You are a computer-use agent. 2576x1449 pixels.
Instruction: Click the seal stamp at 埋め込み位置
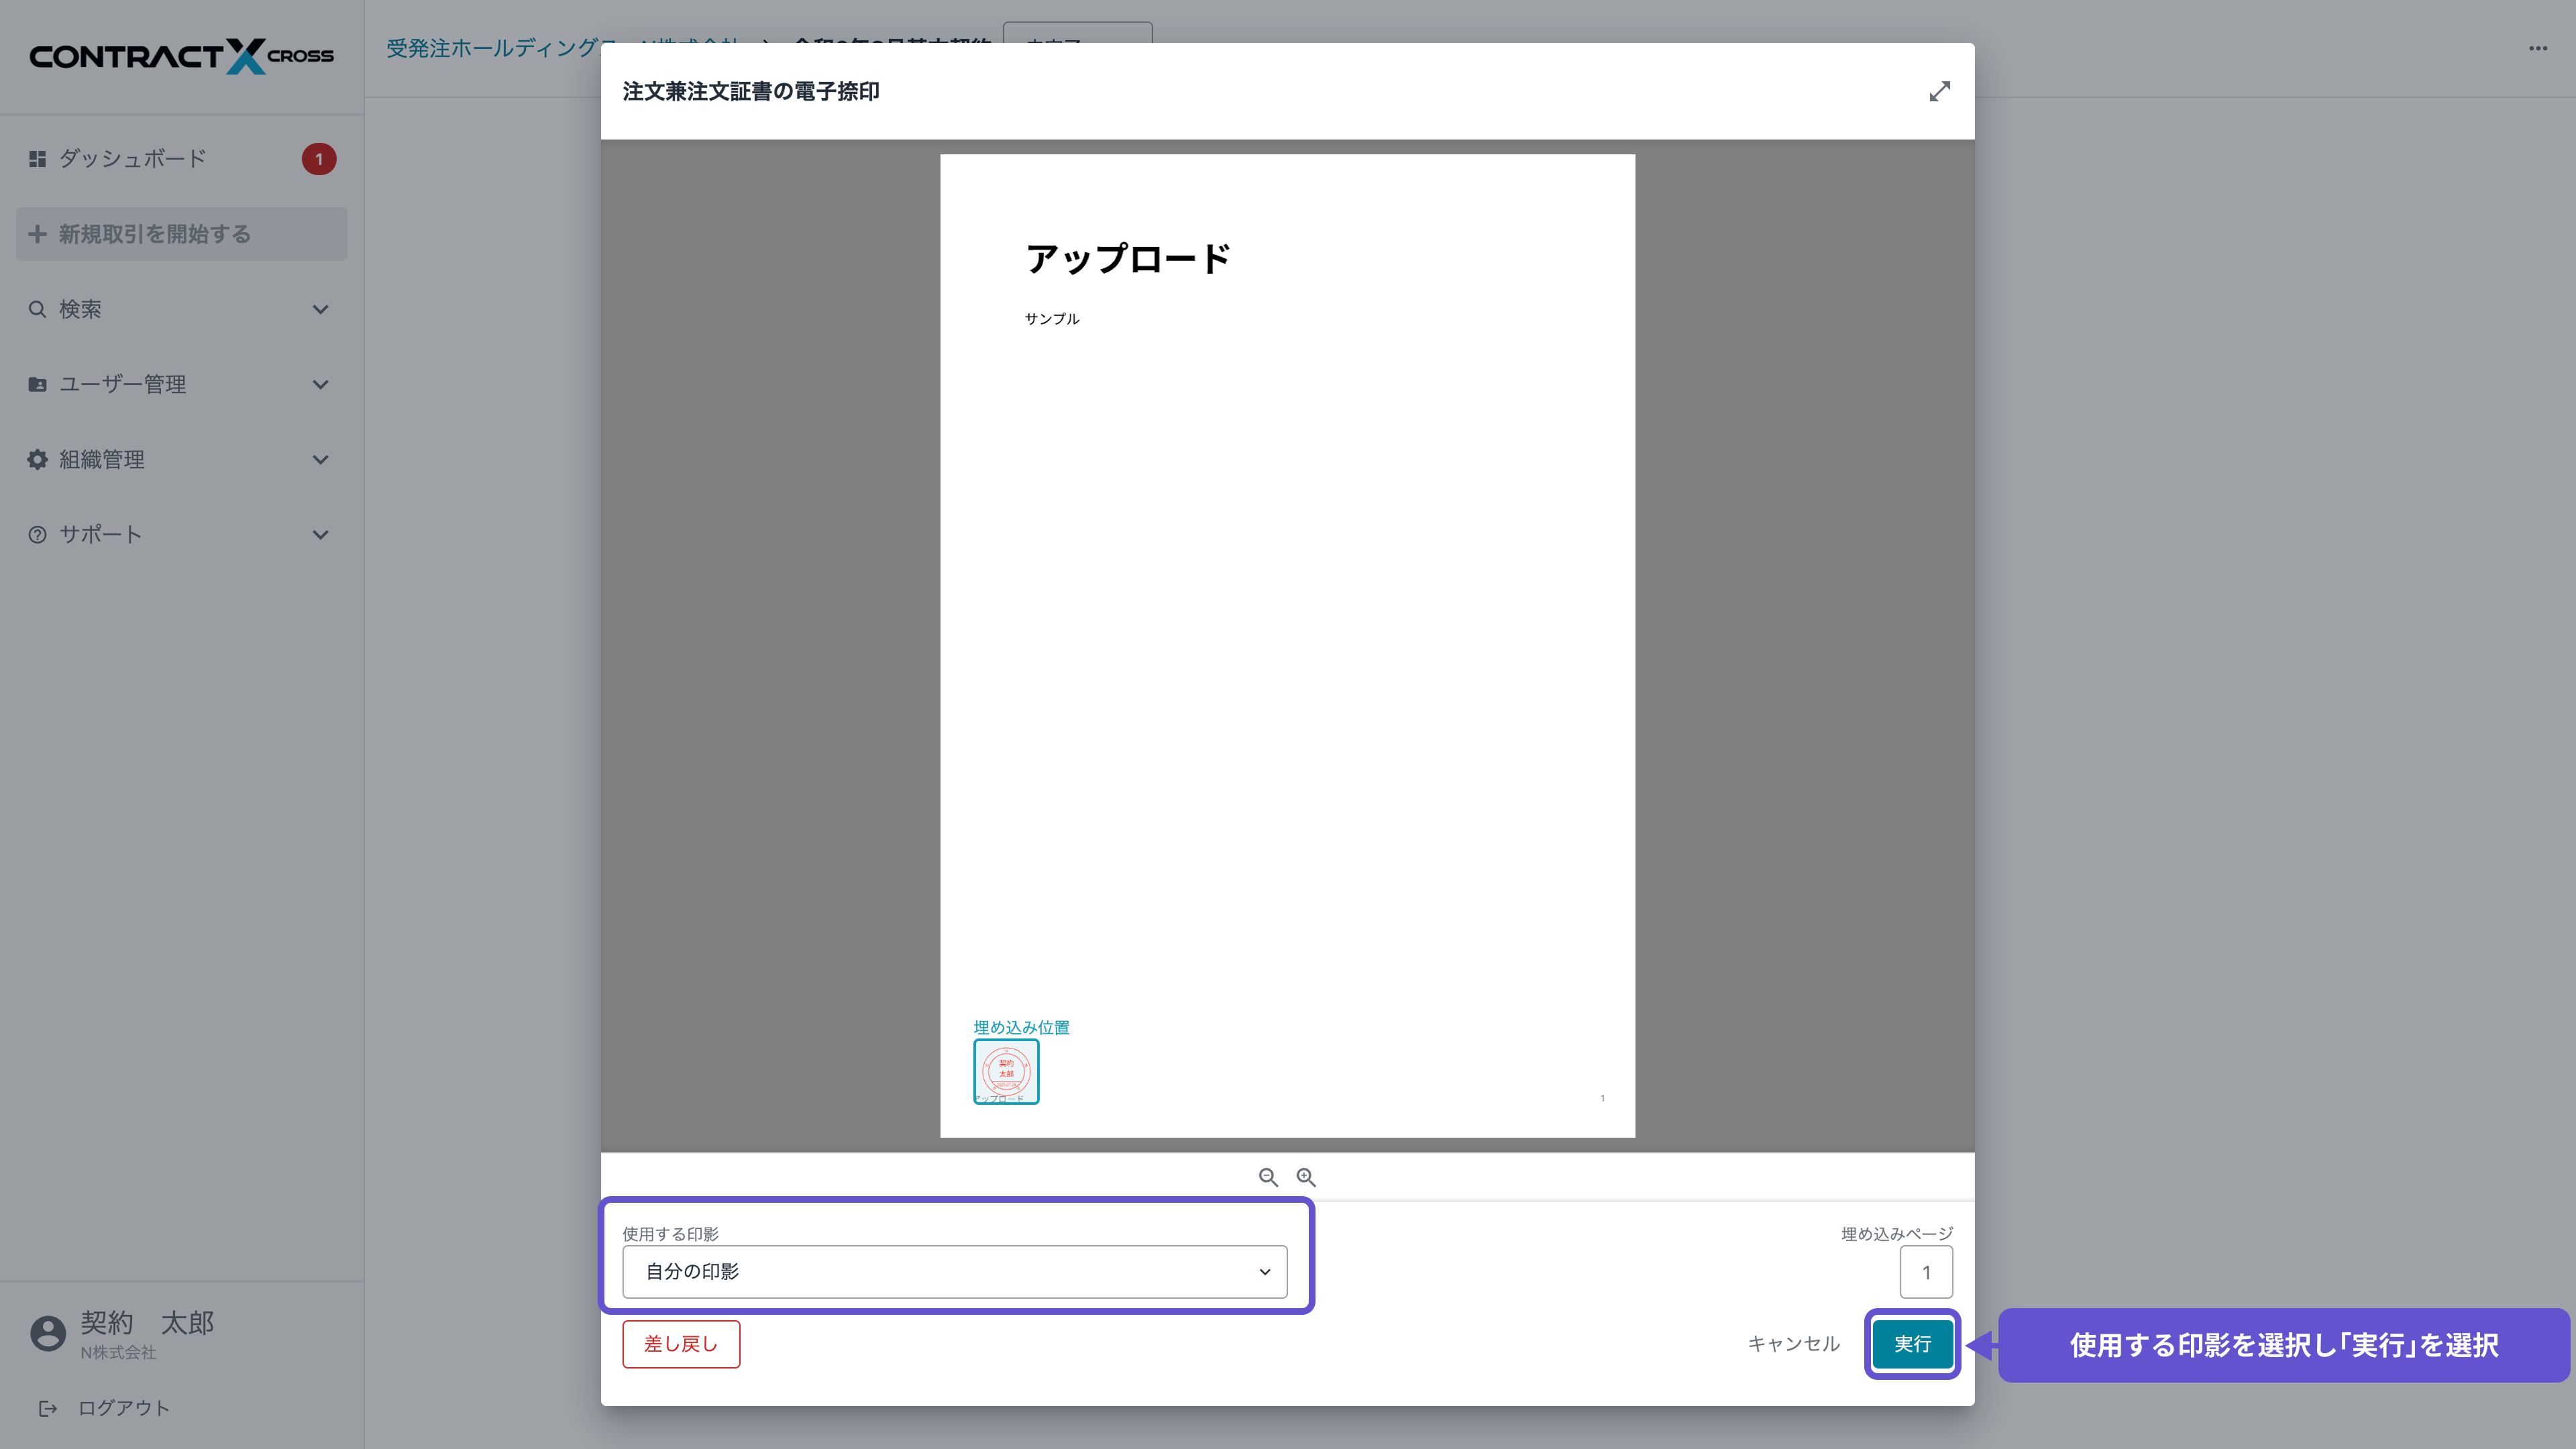coord(1006,1071)
